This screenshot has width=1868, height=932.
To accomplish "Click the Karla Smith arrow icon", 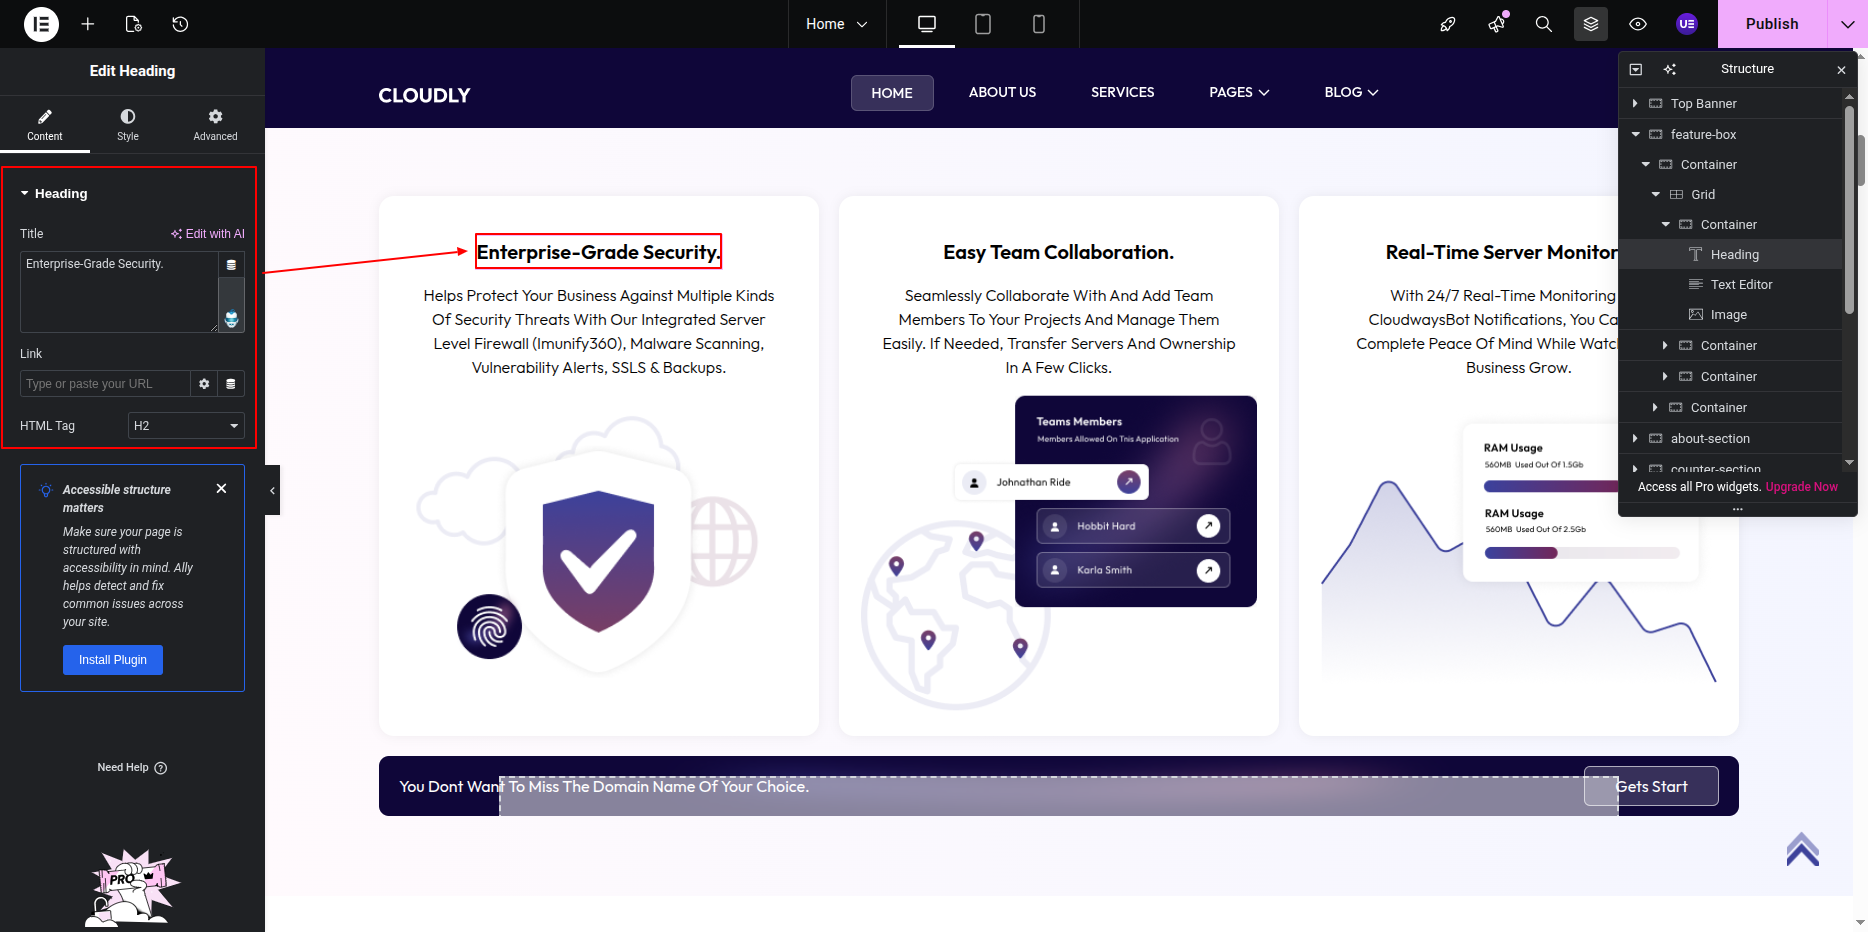I will [x=1208, y=570].
